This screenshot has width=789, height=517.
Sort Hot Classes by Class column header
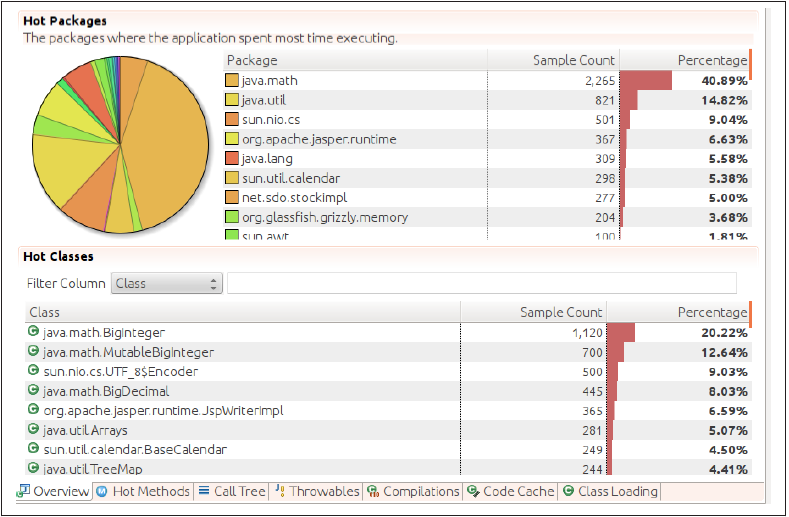243,313
